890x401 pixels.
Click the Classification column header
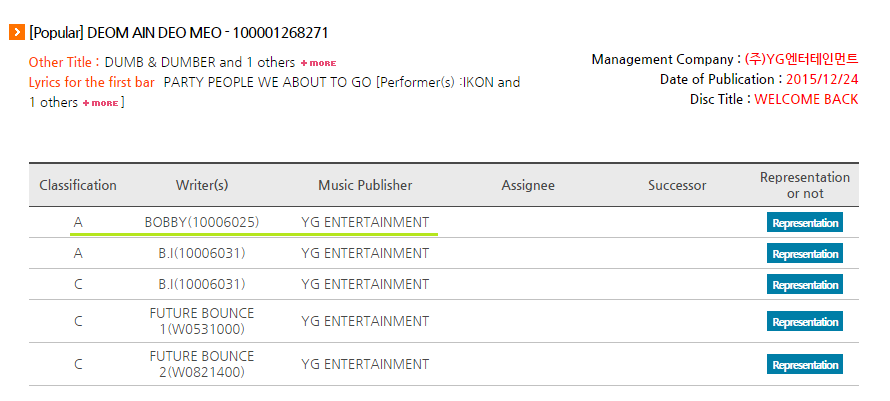coord(78,185)
